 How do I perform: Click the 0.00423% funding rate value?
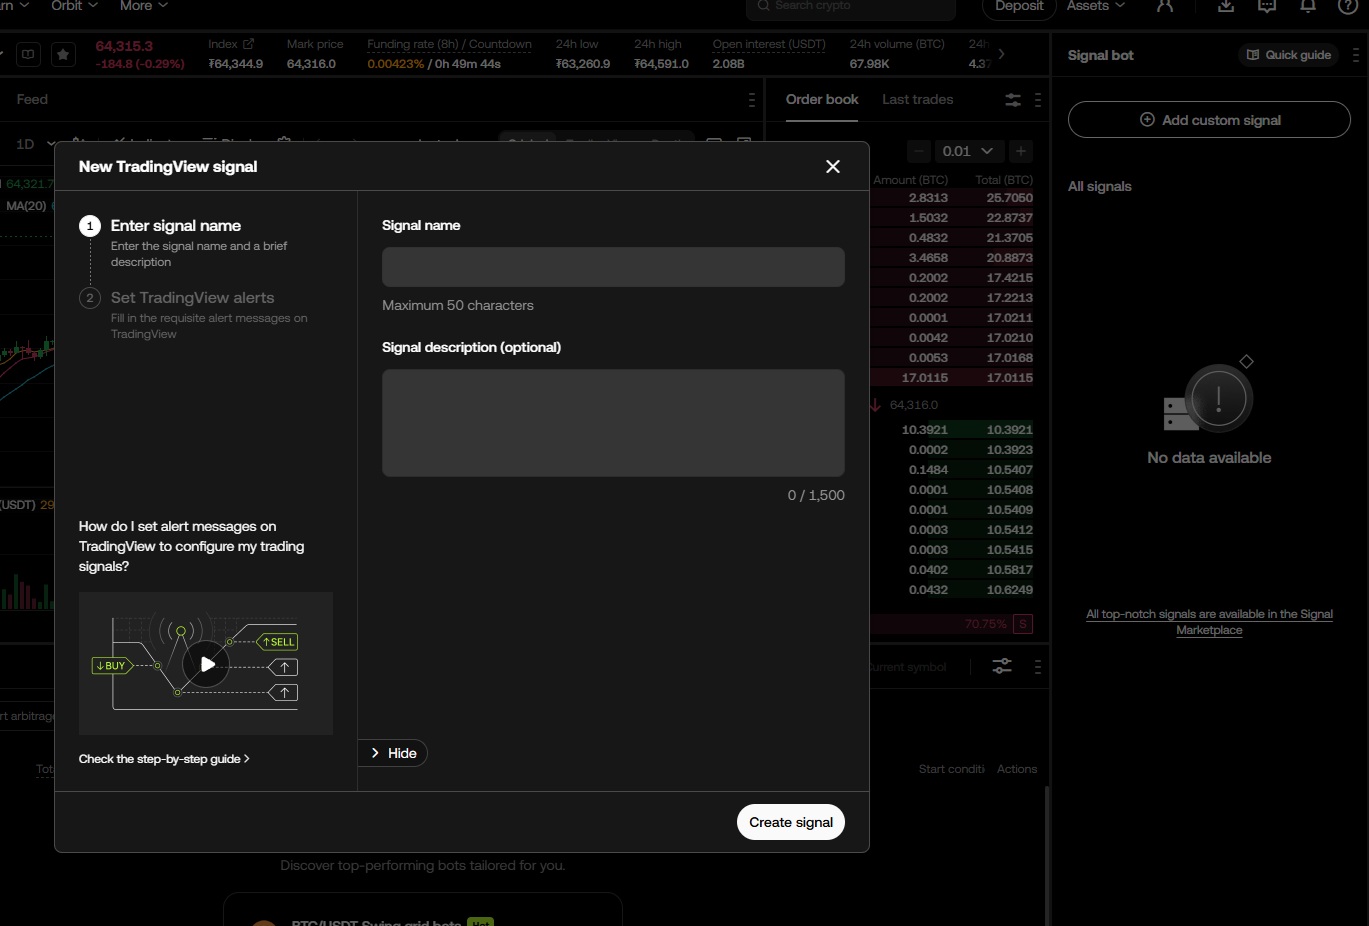coord(395,64)
